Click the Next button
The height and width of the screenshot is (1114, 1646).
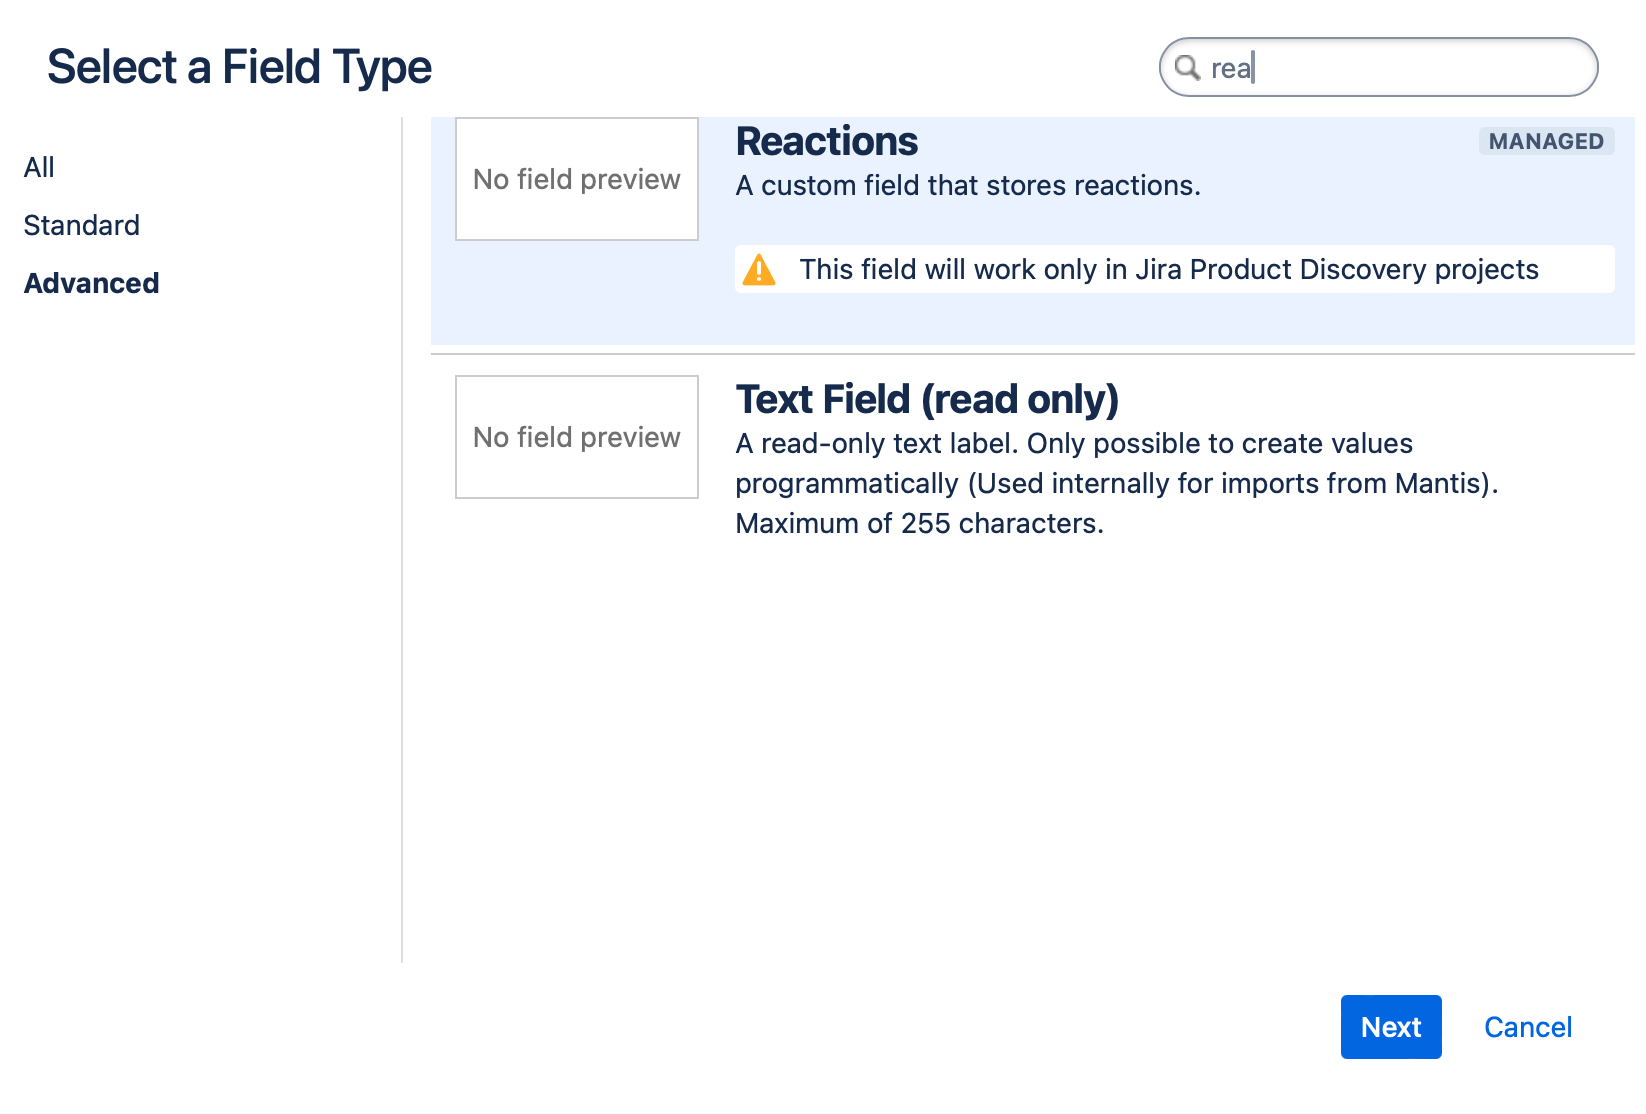click(x=1390, y=1026)
